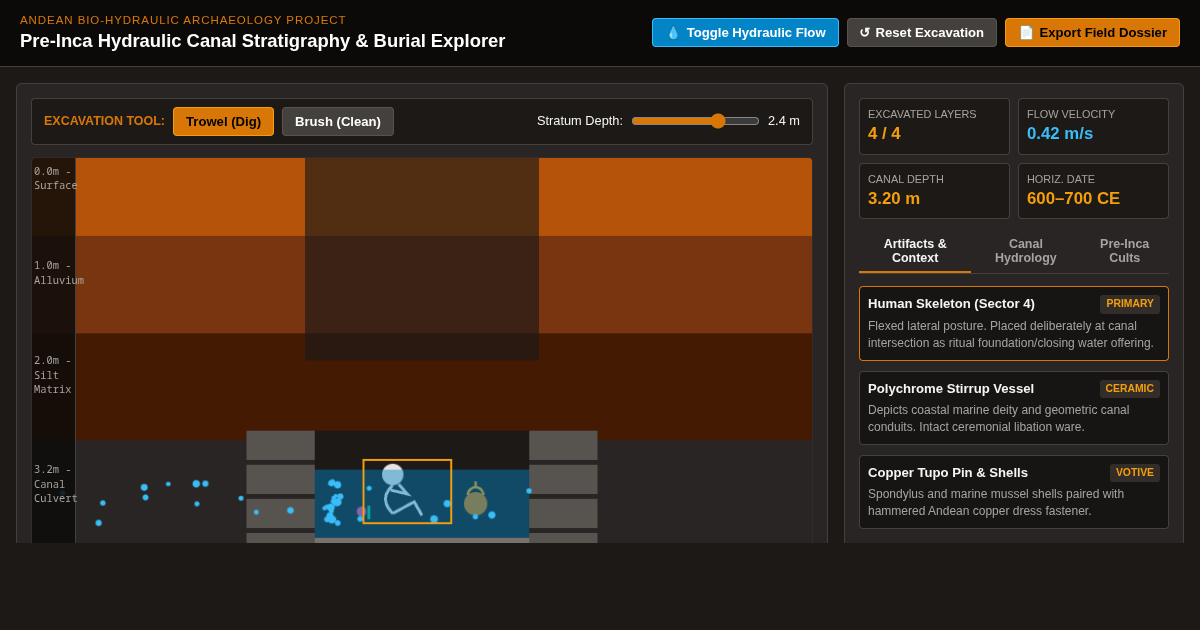Switch to the Canal Hydrology tab
The width and height of the screenshot is (1200, 630).
1026,251
